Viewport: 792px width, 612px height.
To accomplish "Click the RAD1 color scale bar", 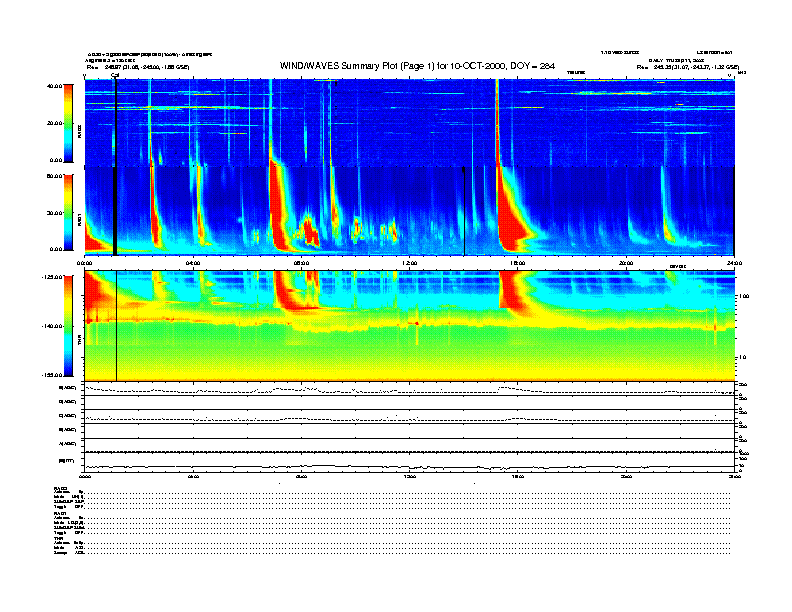I will pos(68,212).
